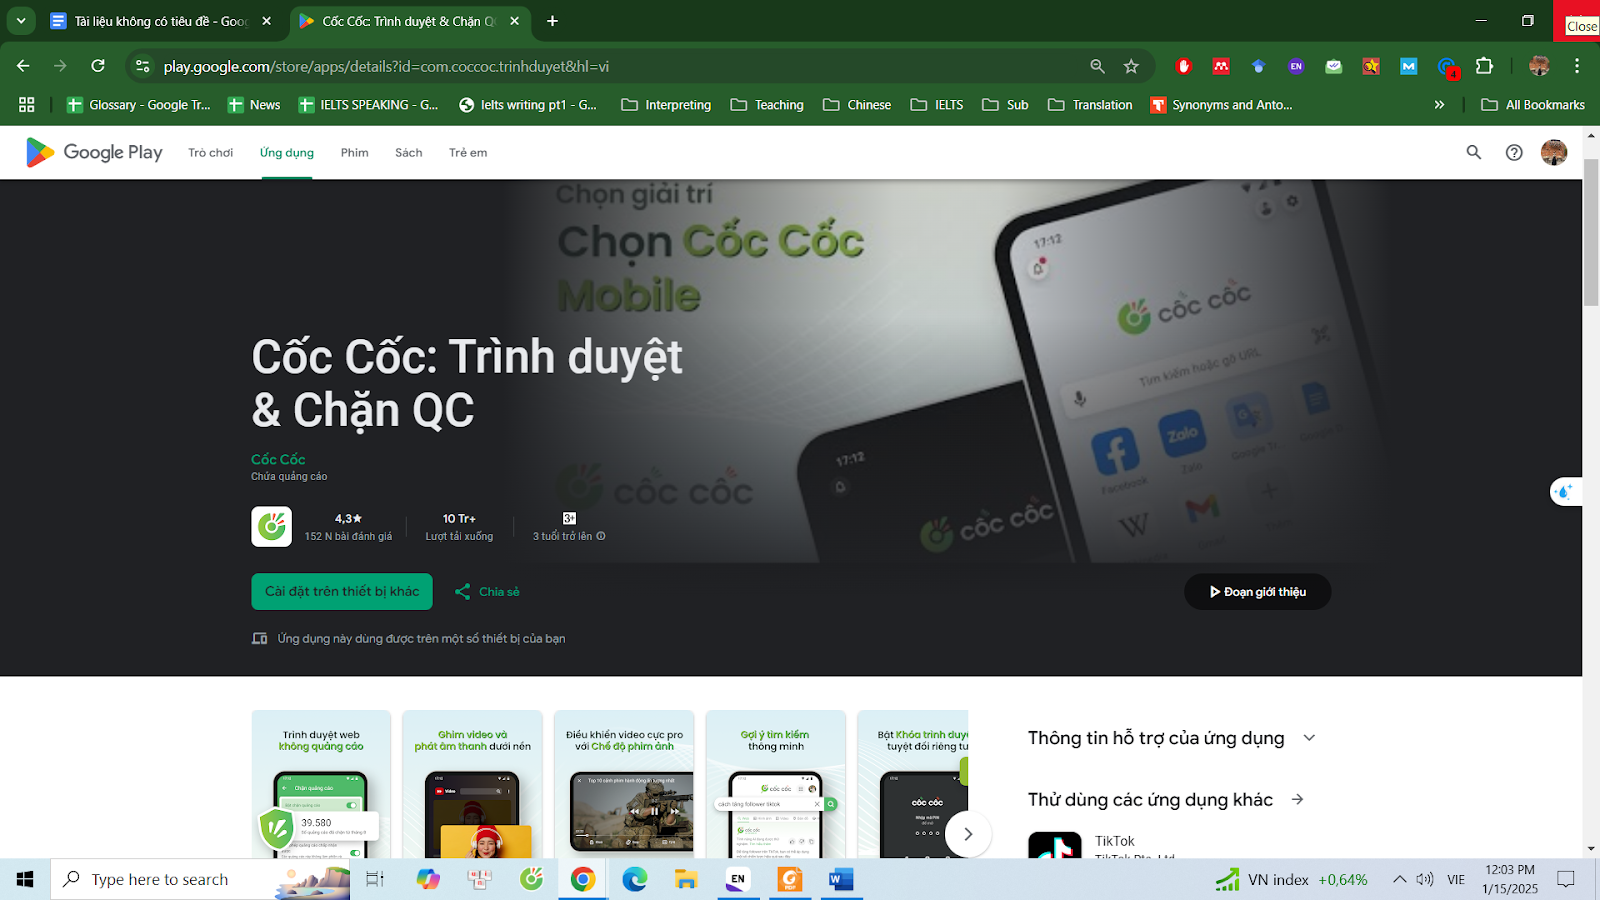This screenshot has height=900, width=1600.
Task: Click the 10 Tr+ downloads text
Action: 459,518
